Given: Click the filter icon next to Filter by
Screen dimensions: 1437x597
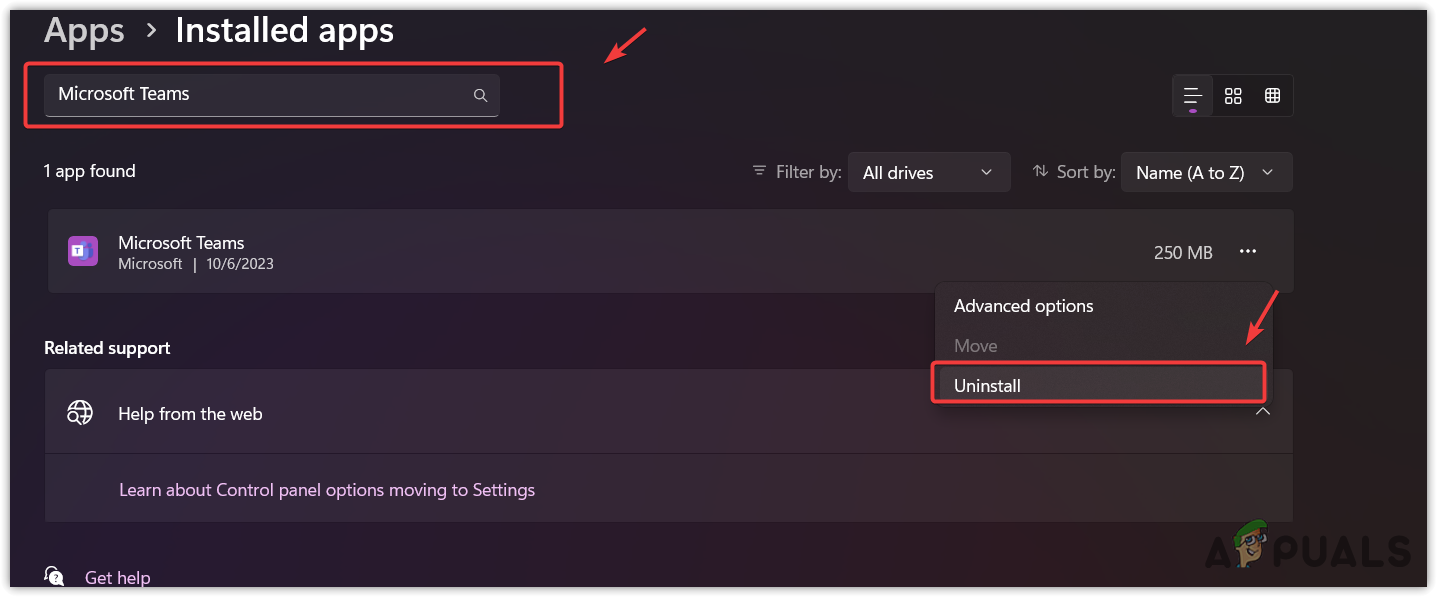Looking at the screenshot, I should pos(760,172).
